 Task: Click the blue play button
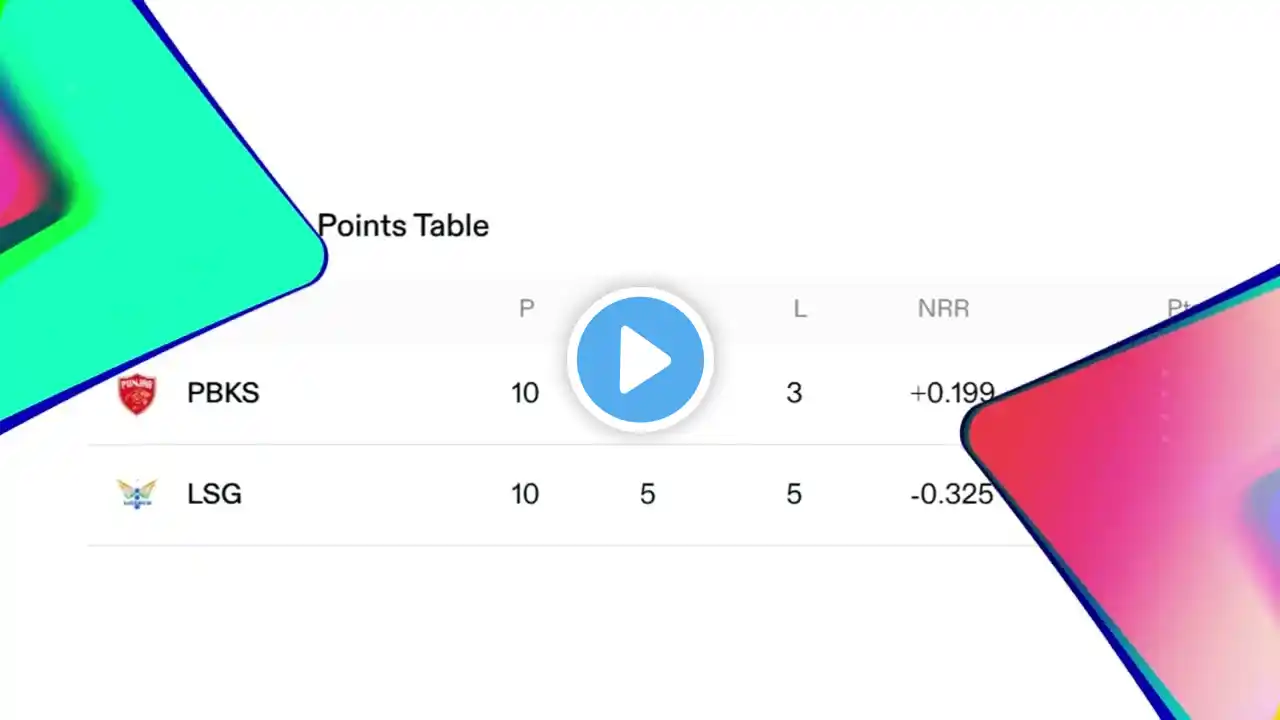point(640,359)
